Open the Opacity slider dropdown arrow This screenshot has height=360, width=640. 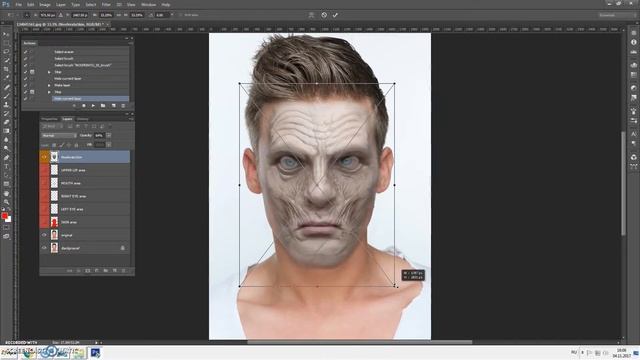pyautogui.click(x=109, y=135)
